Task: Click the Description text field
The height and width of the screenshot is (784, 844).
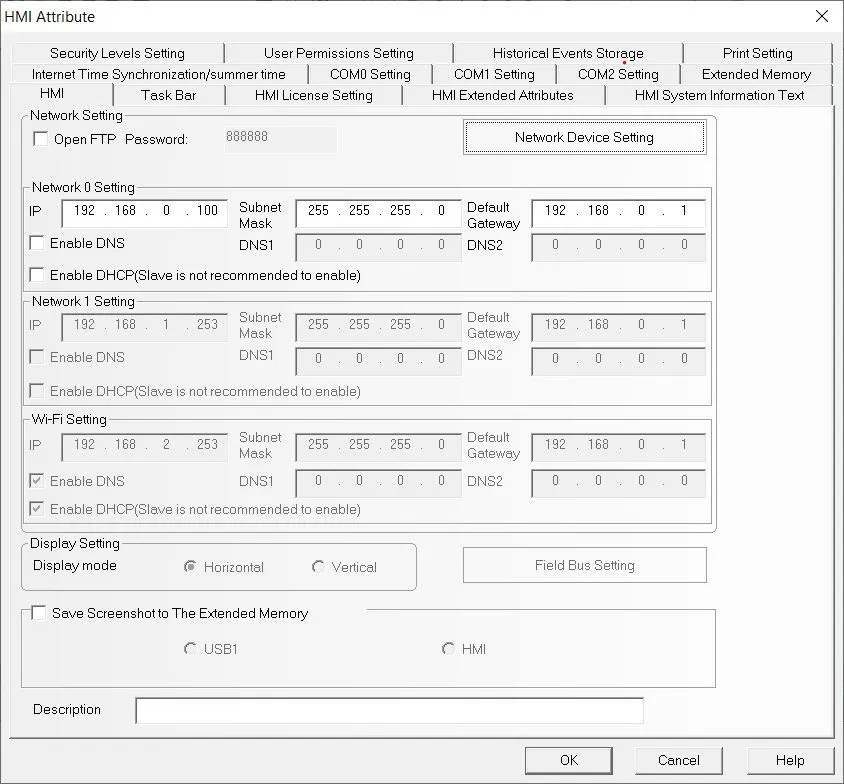Action: (390, 711)
